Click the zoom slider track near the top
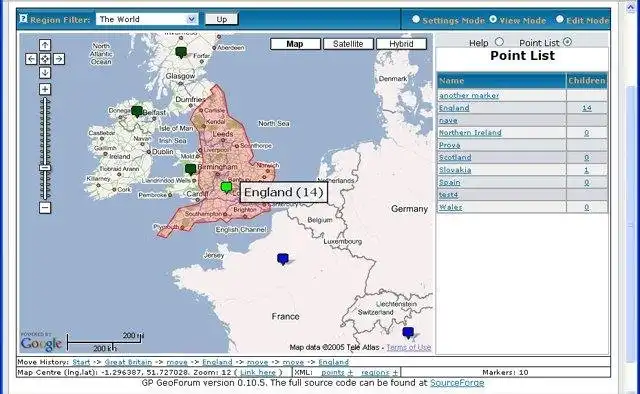This screenshot has width=640, height=394. (45, 104)
